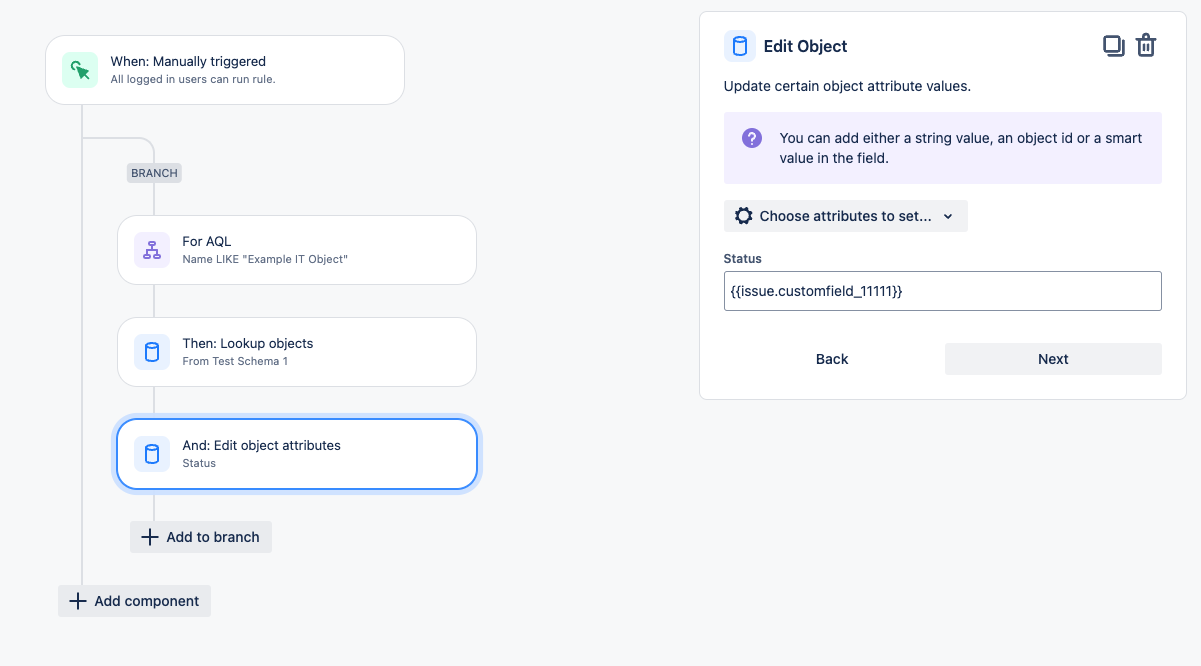The image size is (1201, 666).
Task: Click the database icon on Lookup objects node
Action: tap(151, 351)
